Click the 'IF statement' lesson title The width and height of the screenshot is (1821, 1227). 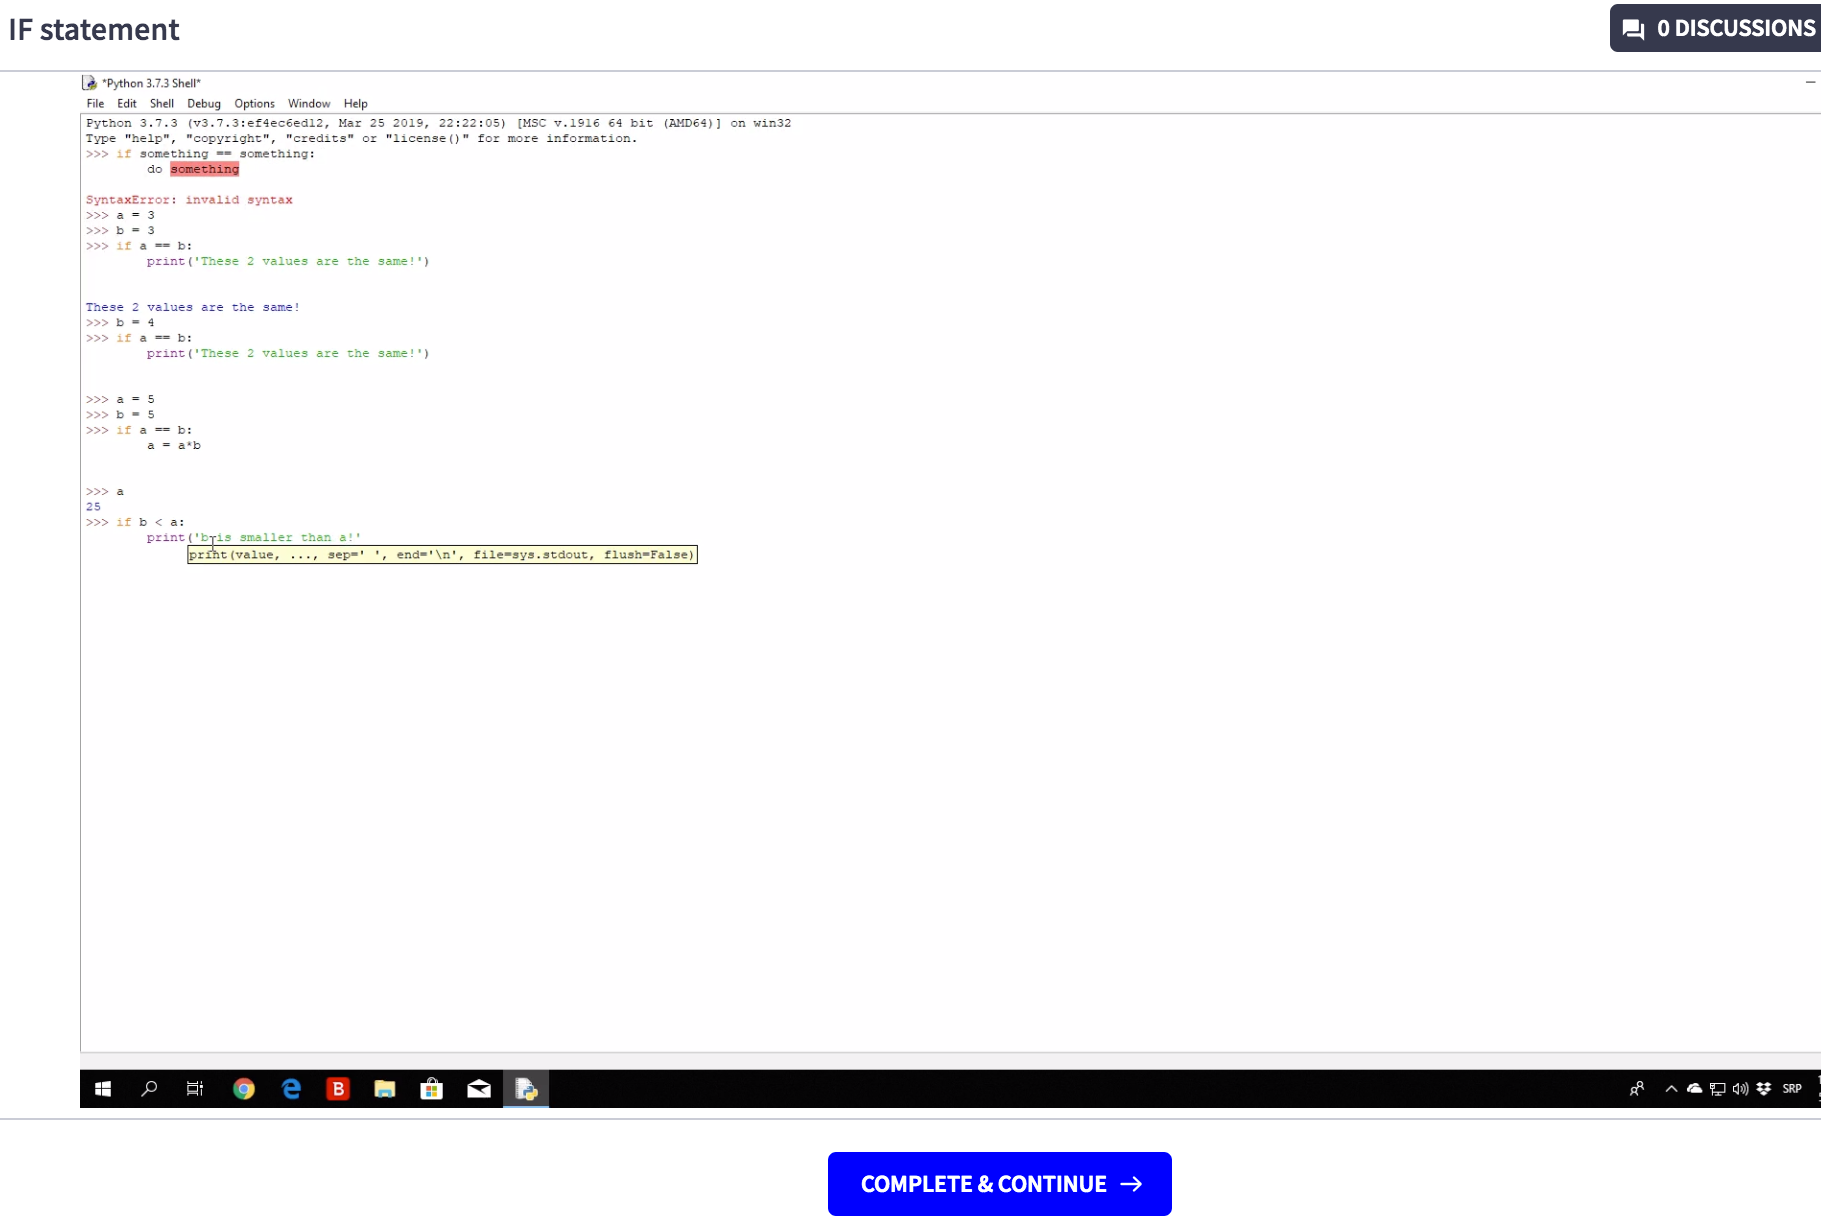(x=94, y=30)
